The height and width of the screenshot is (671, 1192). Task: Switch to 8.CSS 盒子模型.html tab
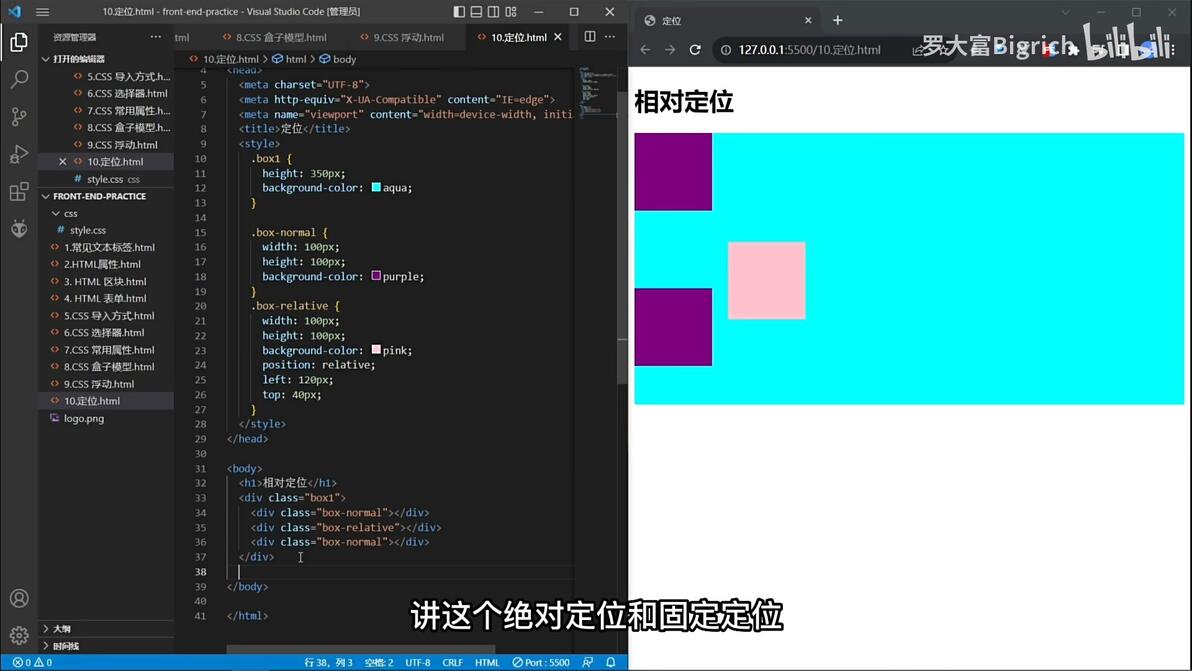(x=274, y=37)
